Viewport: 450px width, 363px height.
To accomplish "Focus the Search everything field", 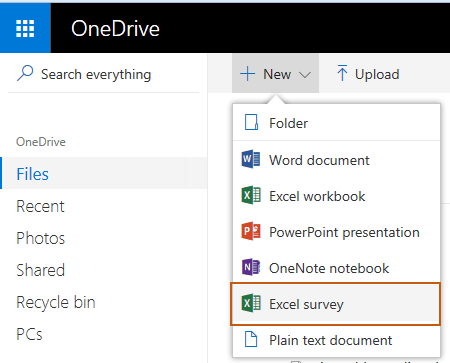I will (x=103, y=74).
